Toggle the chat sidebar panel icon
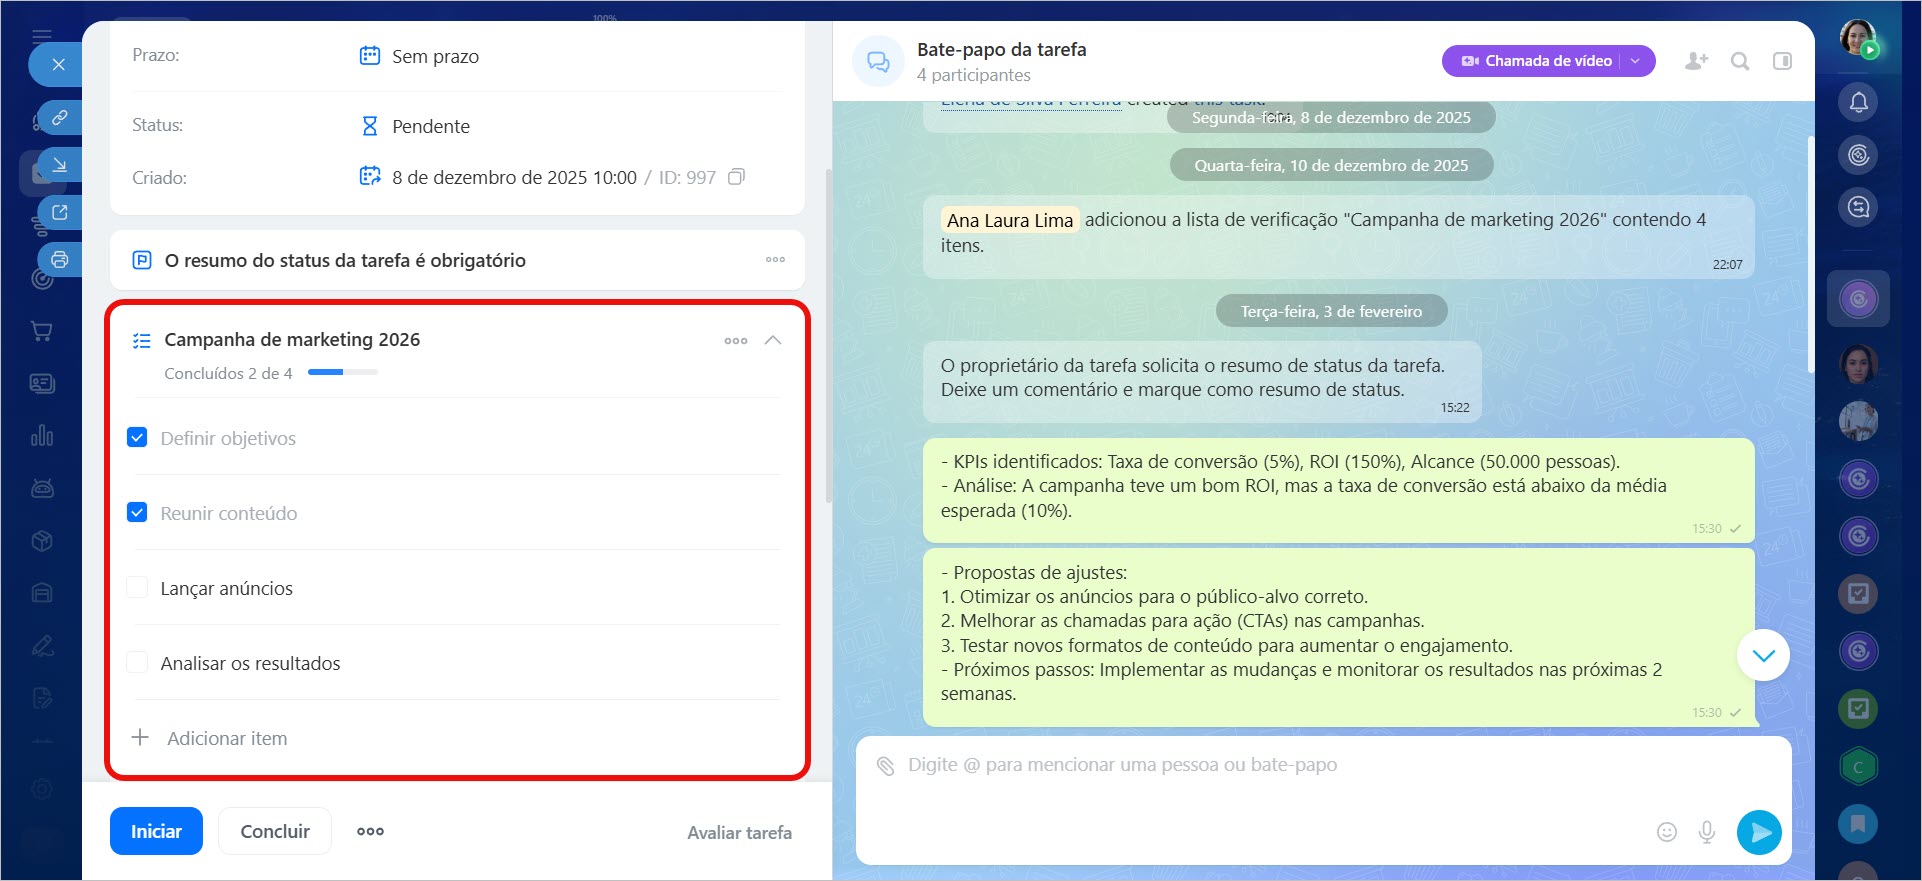This screenshot has height=881, width=1922. coord(1782,61)
